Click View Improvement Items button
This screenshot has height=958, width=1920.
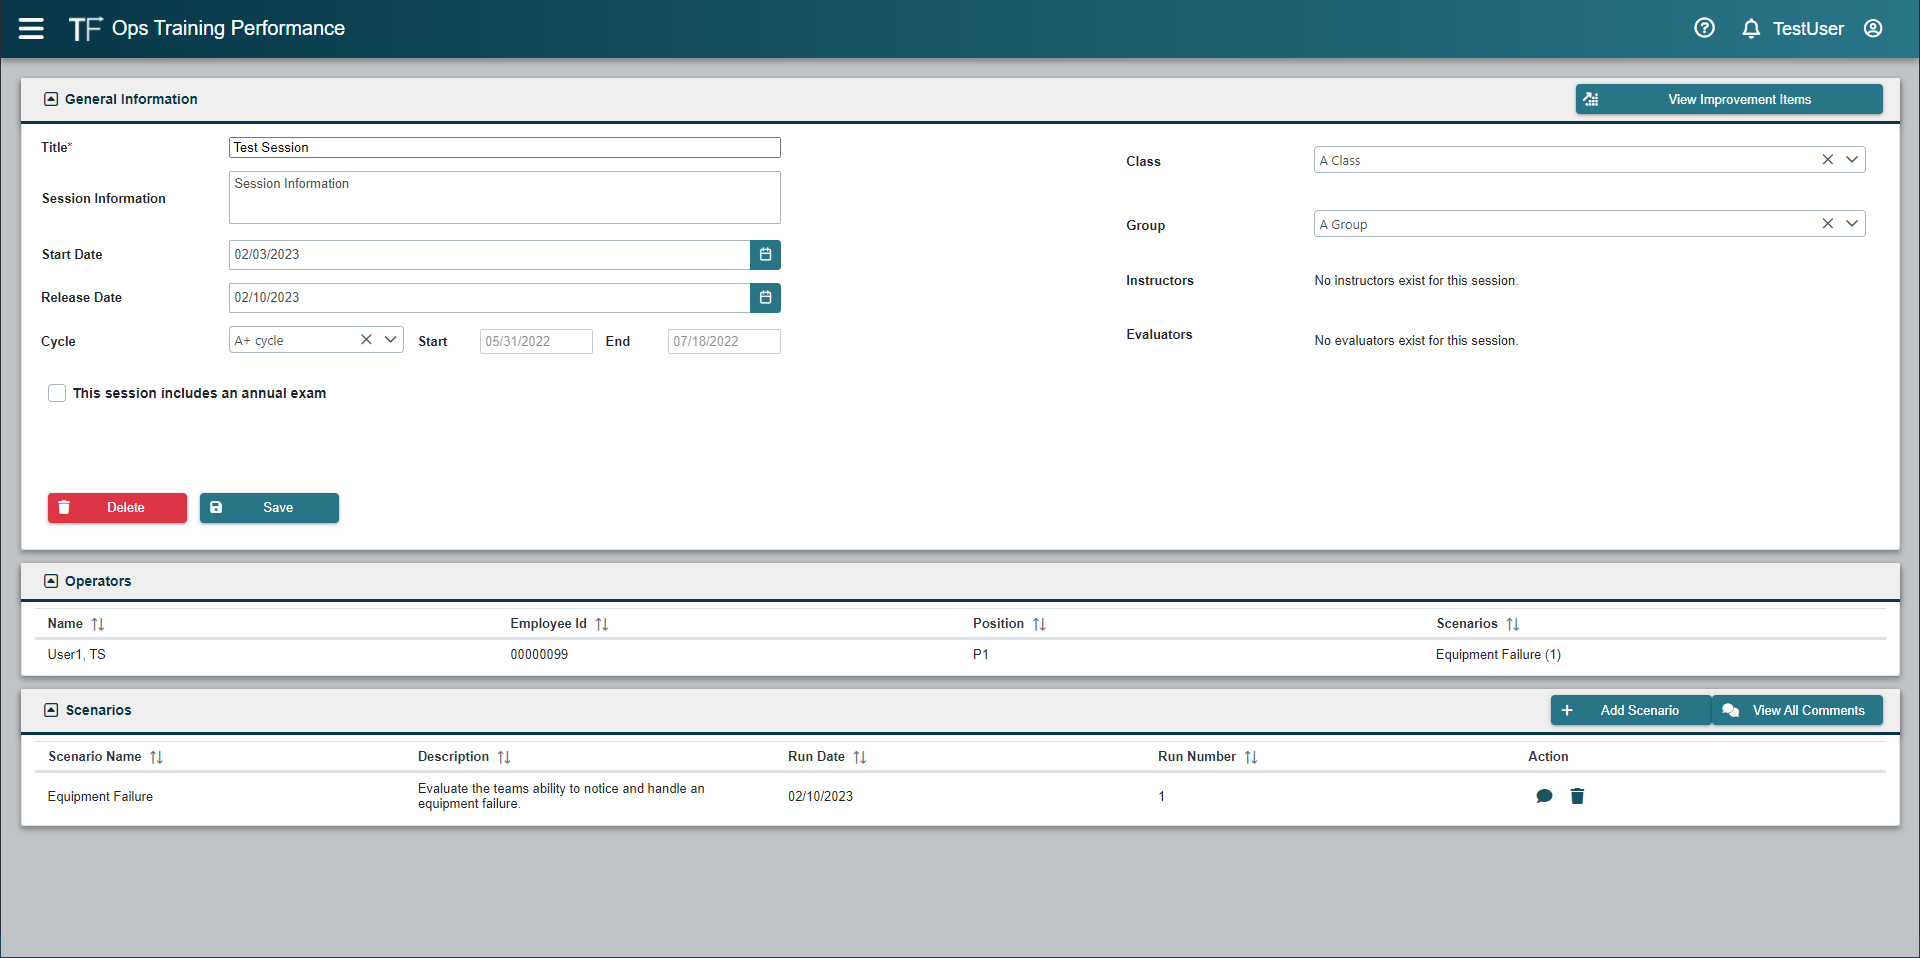(x=1729, y=99)
